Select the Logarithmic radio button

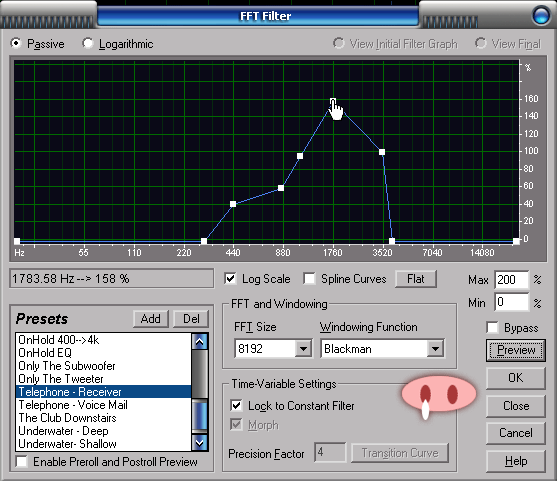click(87, 43)
